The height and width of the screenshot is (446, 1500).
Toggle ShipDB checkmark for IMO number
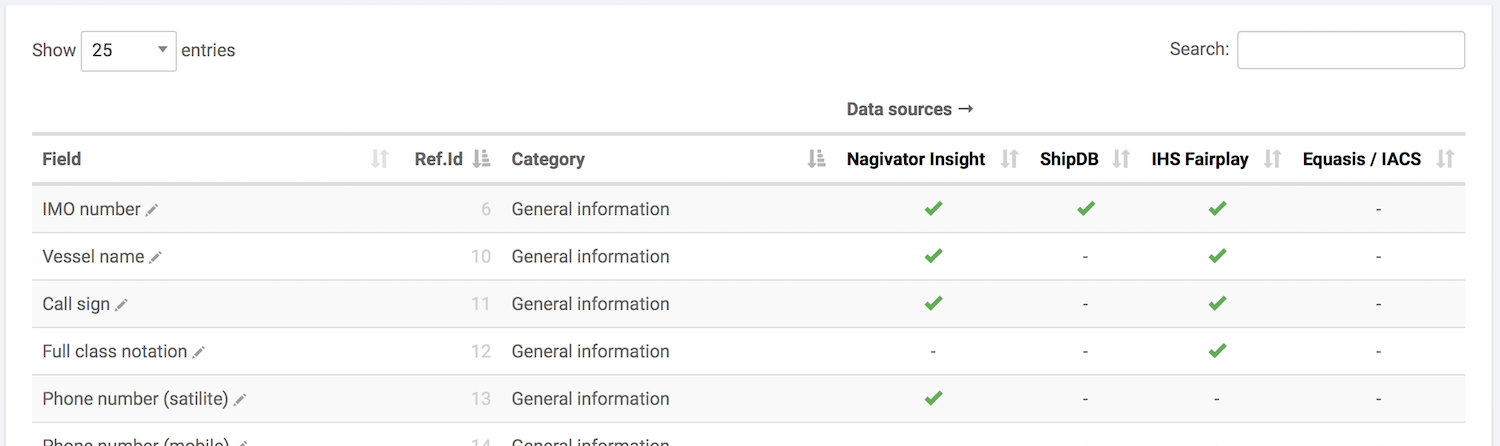(x=1085, y=209)
